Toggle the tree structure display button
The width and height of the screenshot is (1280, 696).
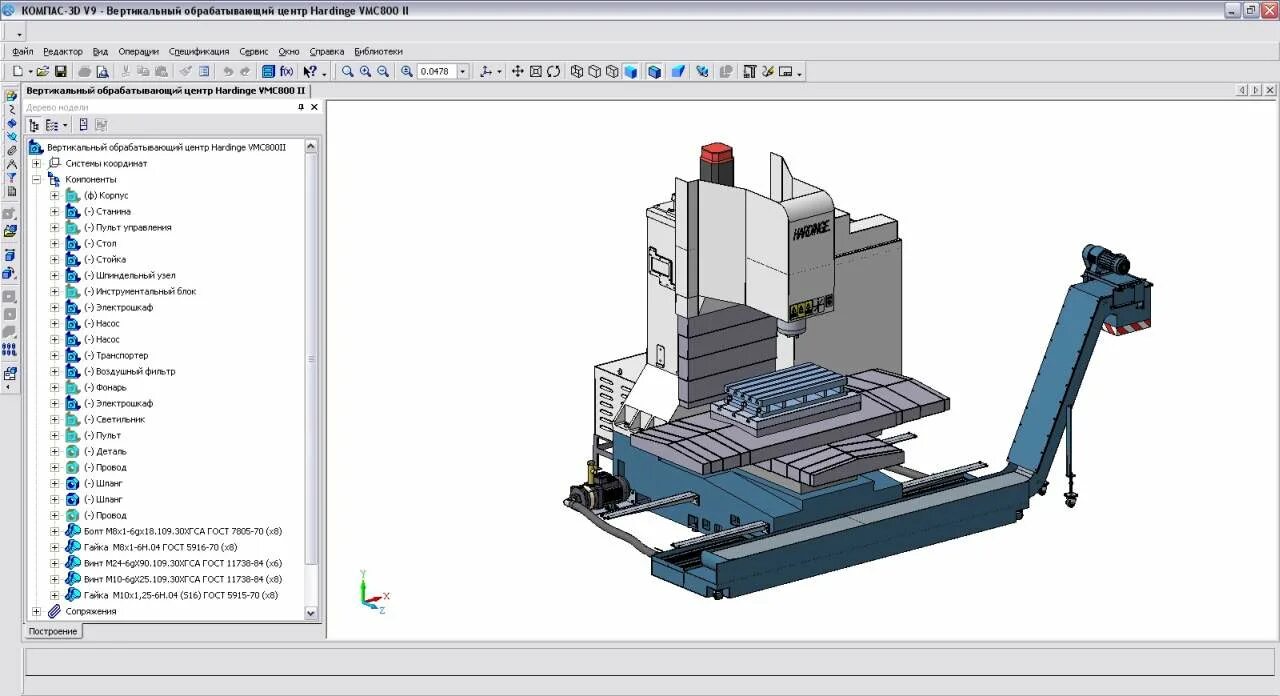pyautogui.click(x=34, y=125)
